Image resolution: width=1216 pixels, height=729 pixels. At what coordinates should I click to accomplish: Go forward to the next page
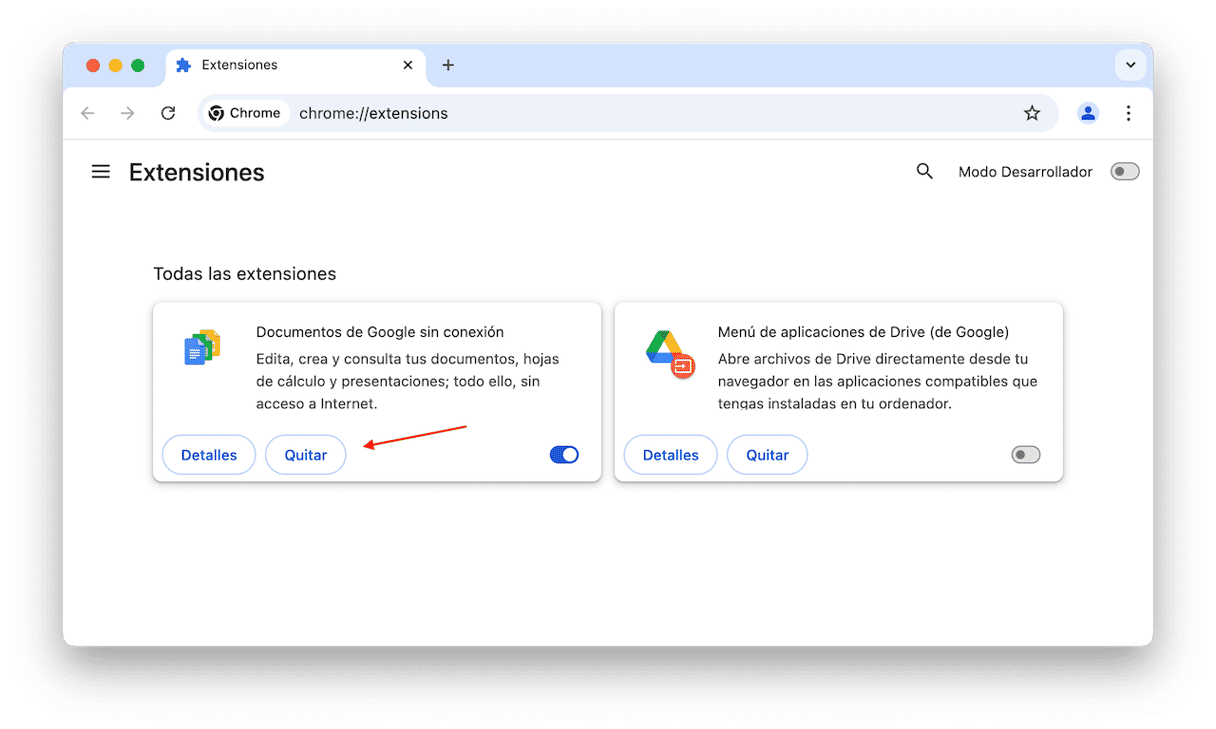point(128,113)
